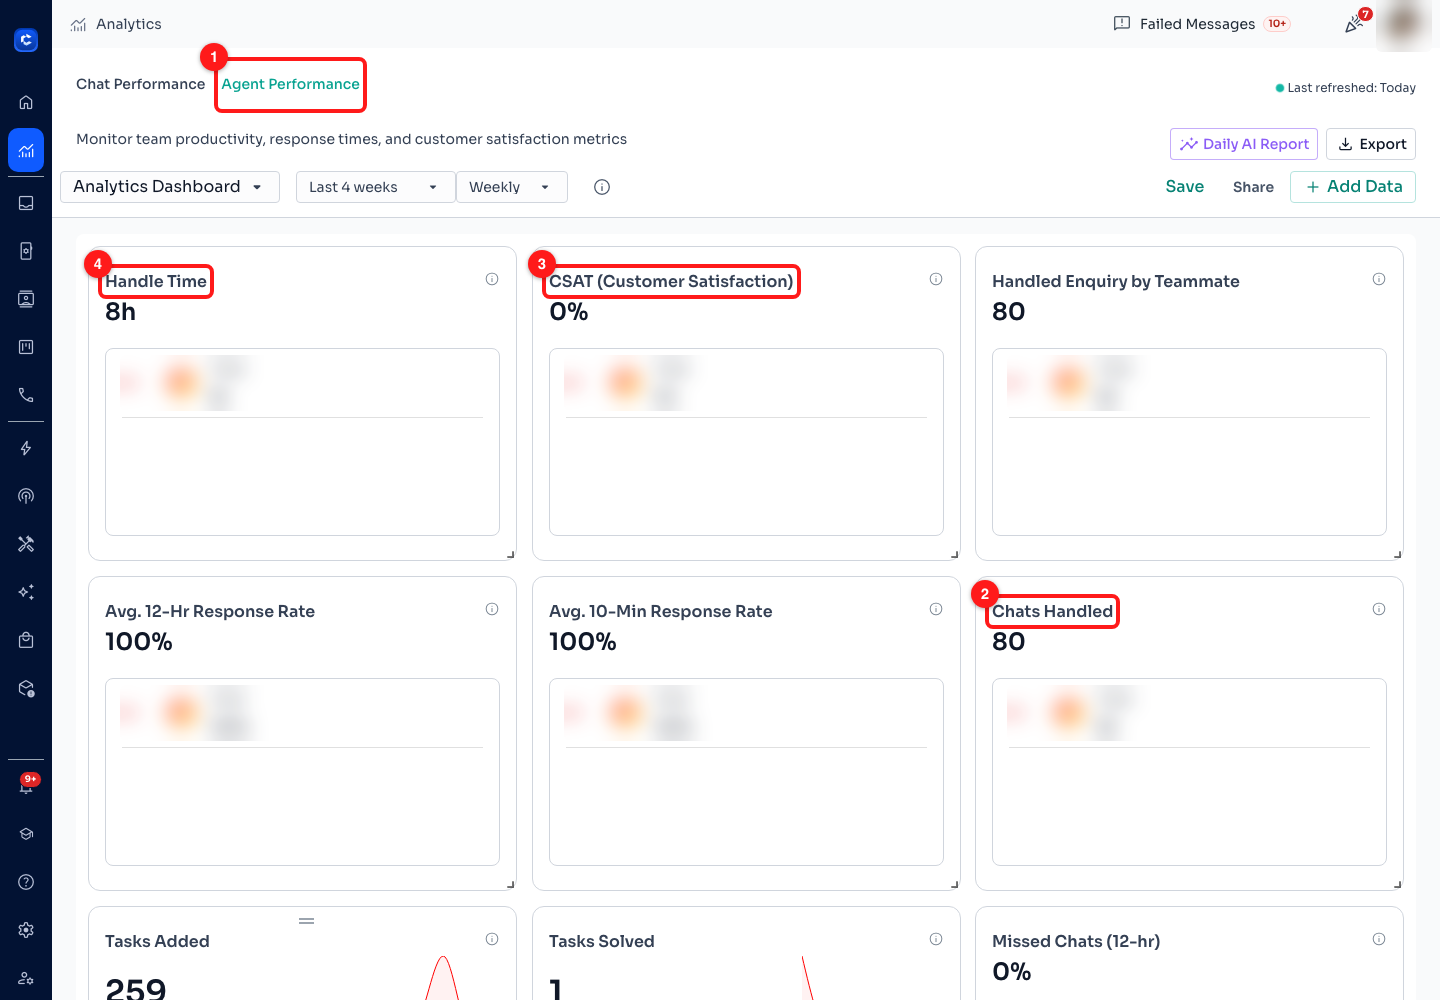The width and height of the screenshot is (1440, 1000).
Task: Click the Tasks Added drag handle
Action: [307, 920]
